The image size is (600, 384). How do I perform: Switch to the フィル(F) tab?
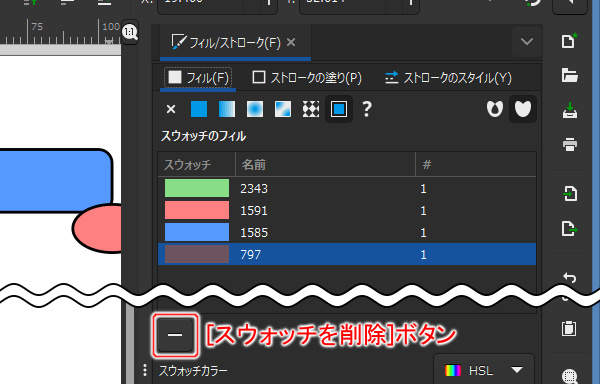click(x=198, y=78)
